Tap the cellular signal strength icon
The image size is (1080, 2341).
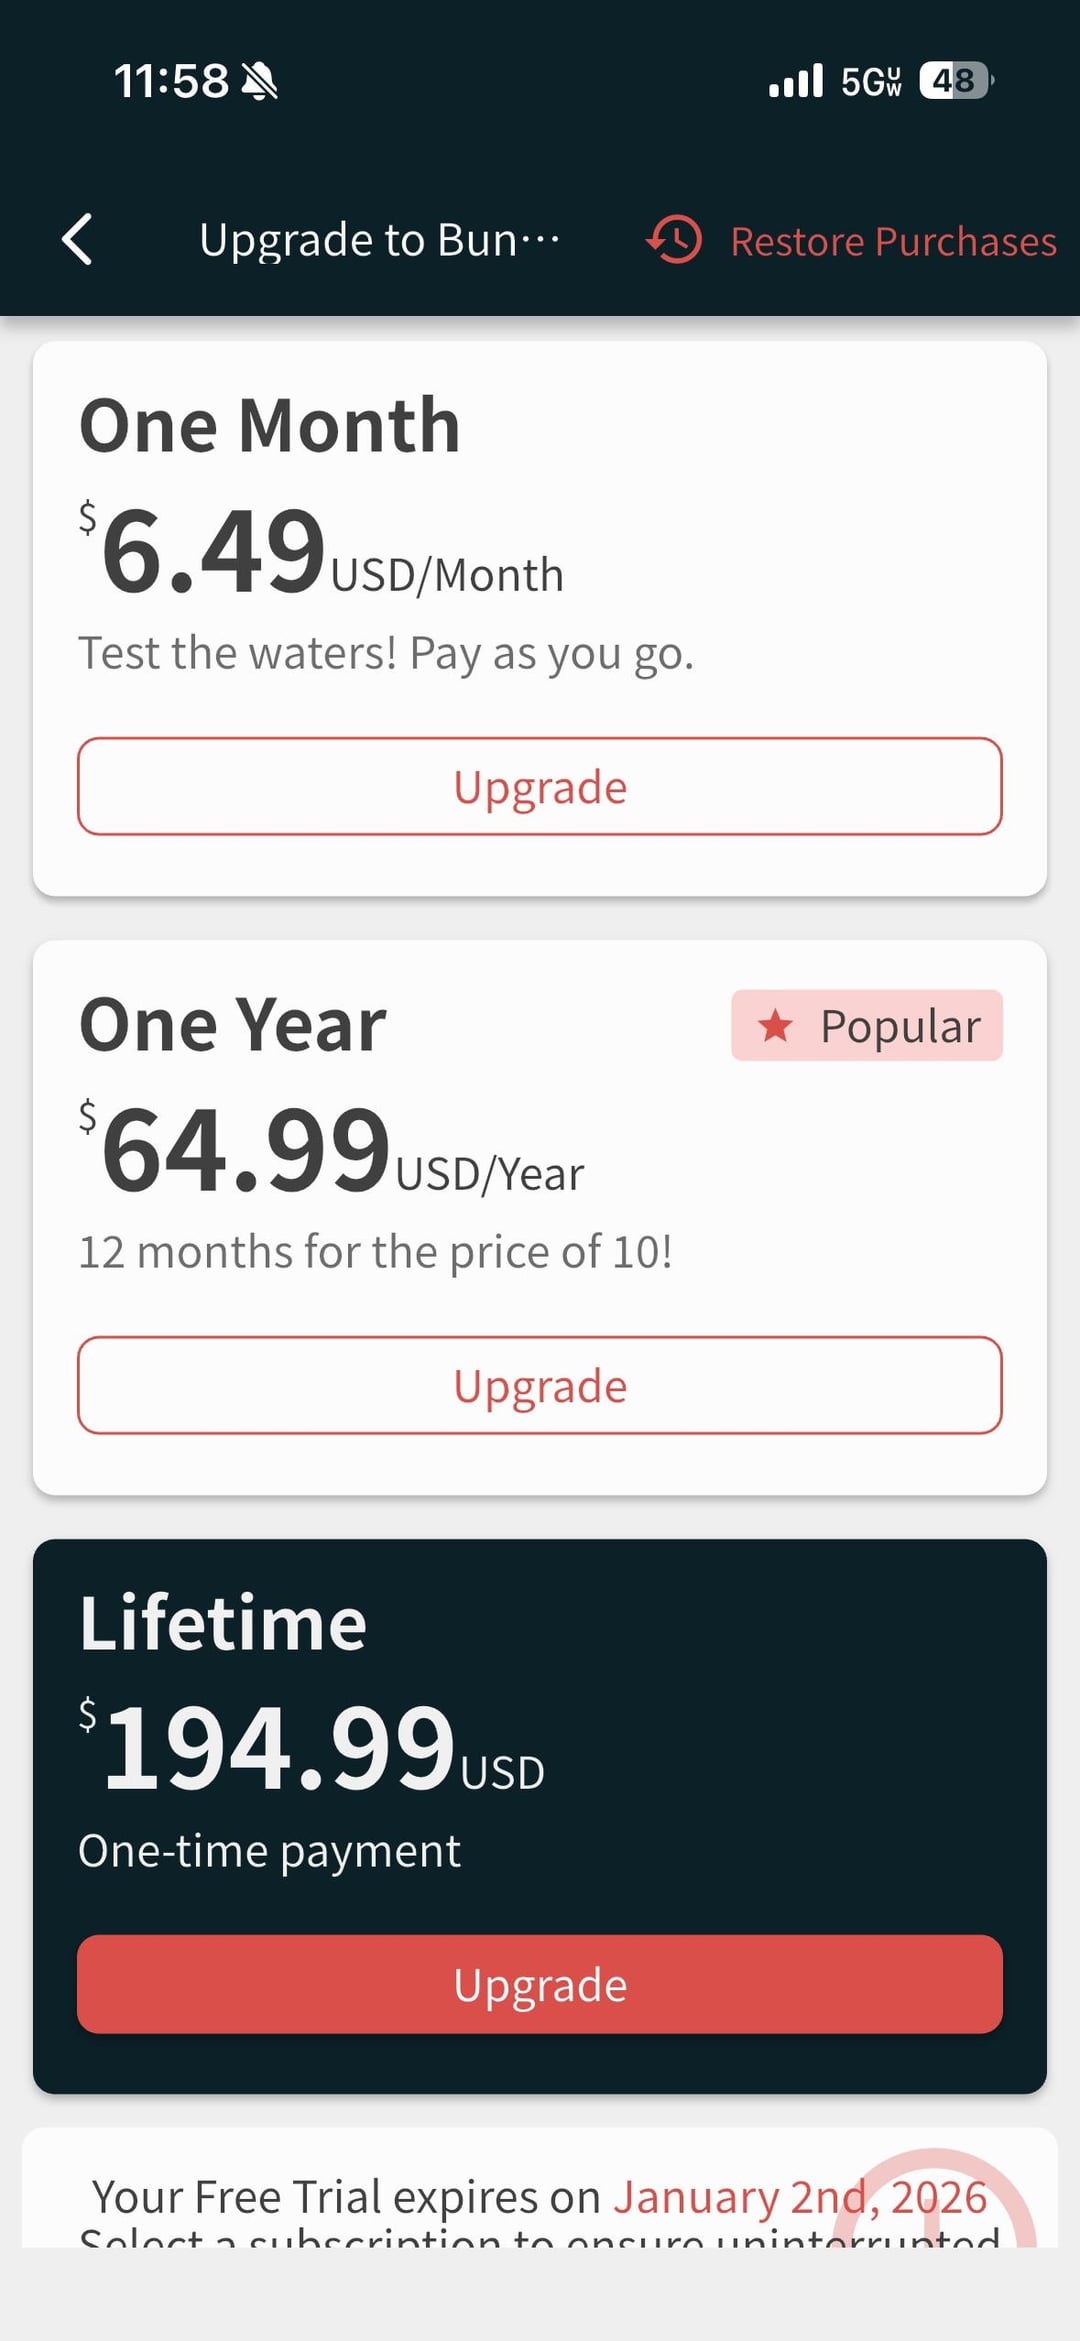pos(796,81)
